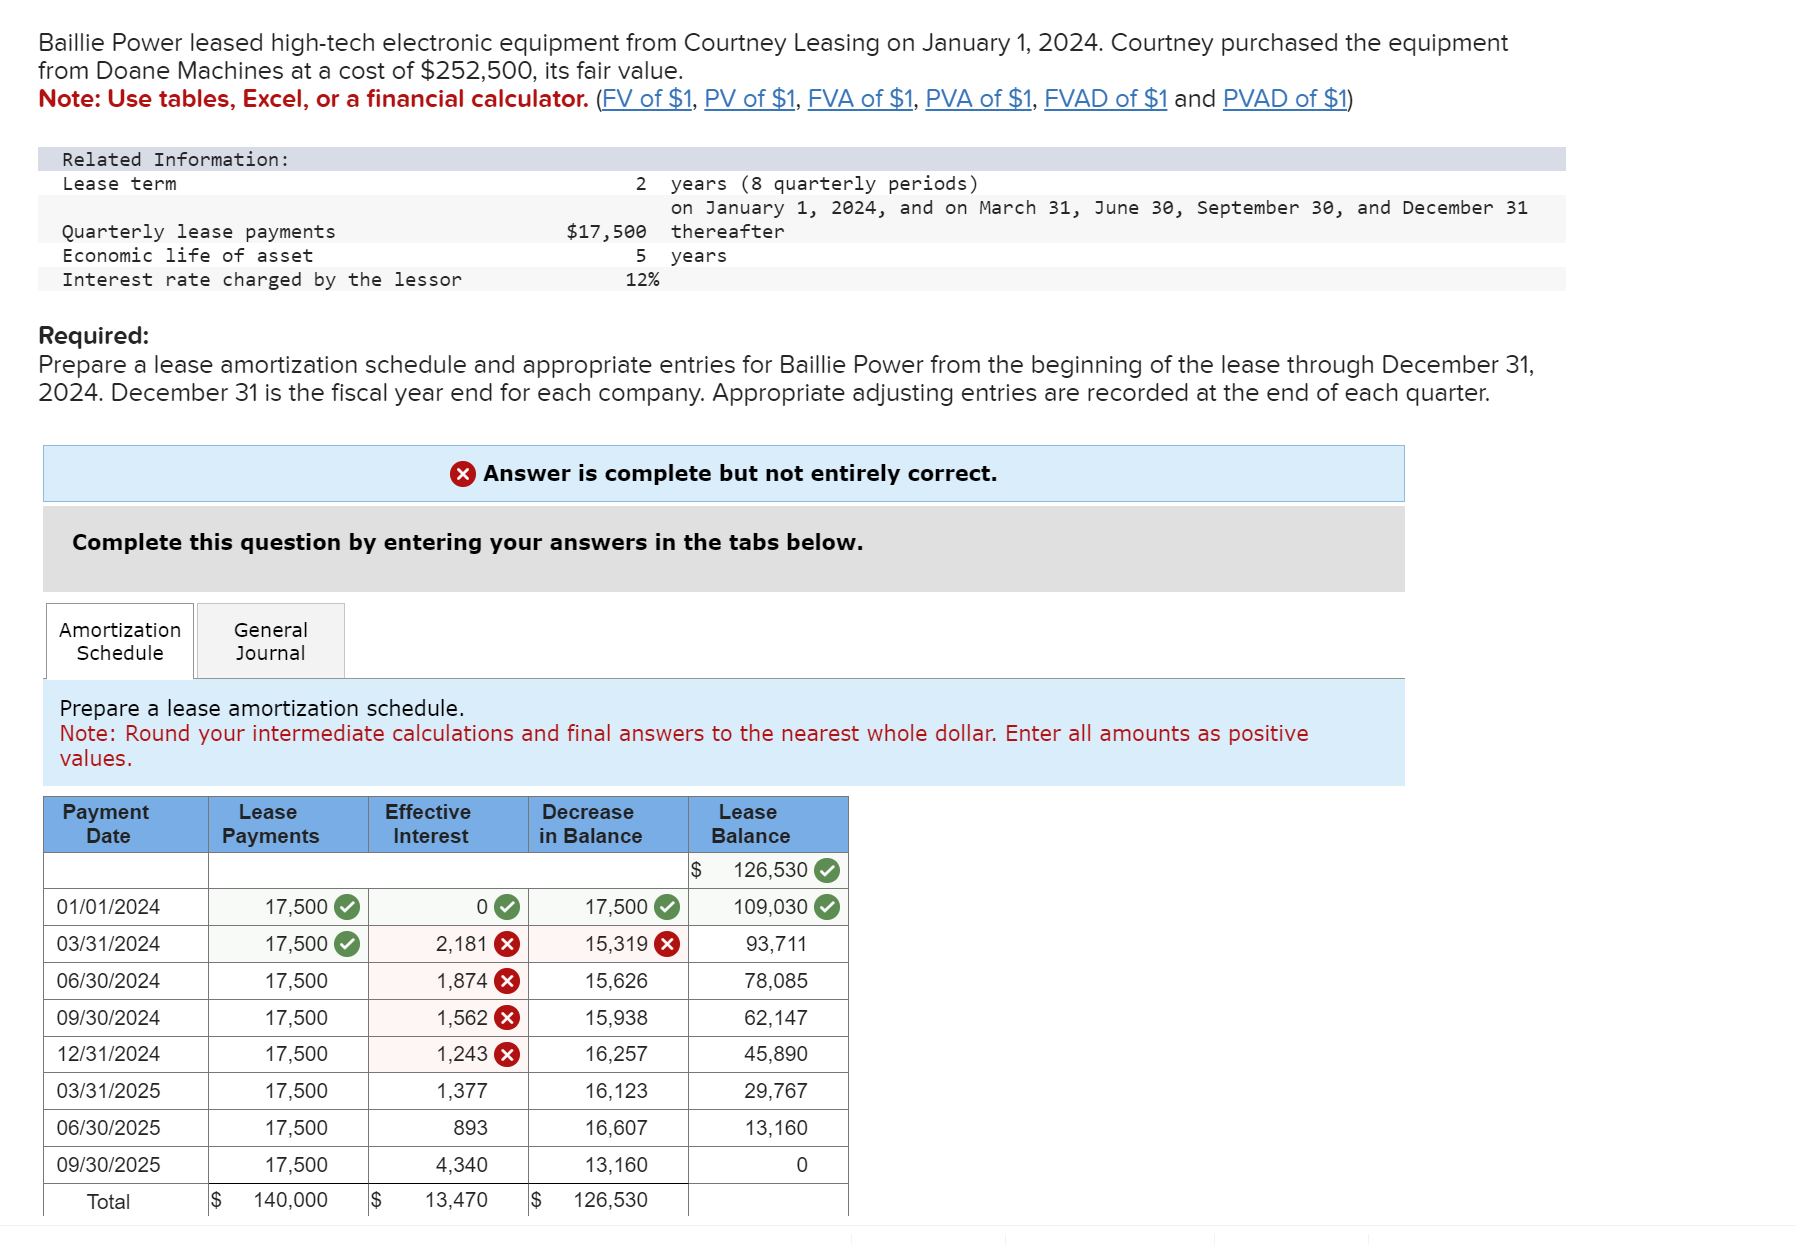
Task: Click the 78,085 lease balance cell
Action: (768, 981)
